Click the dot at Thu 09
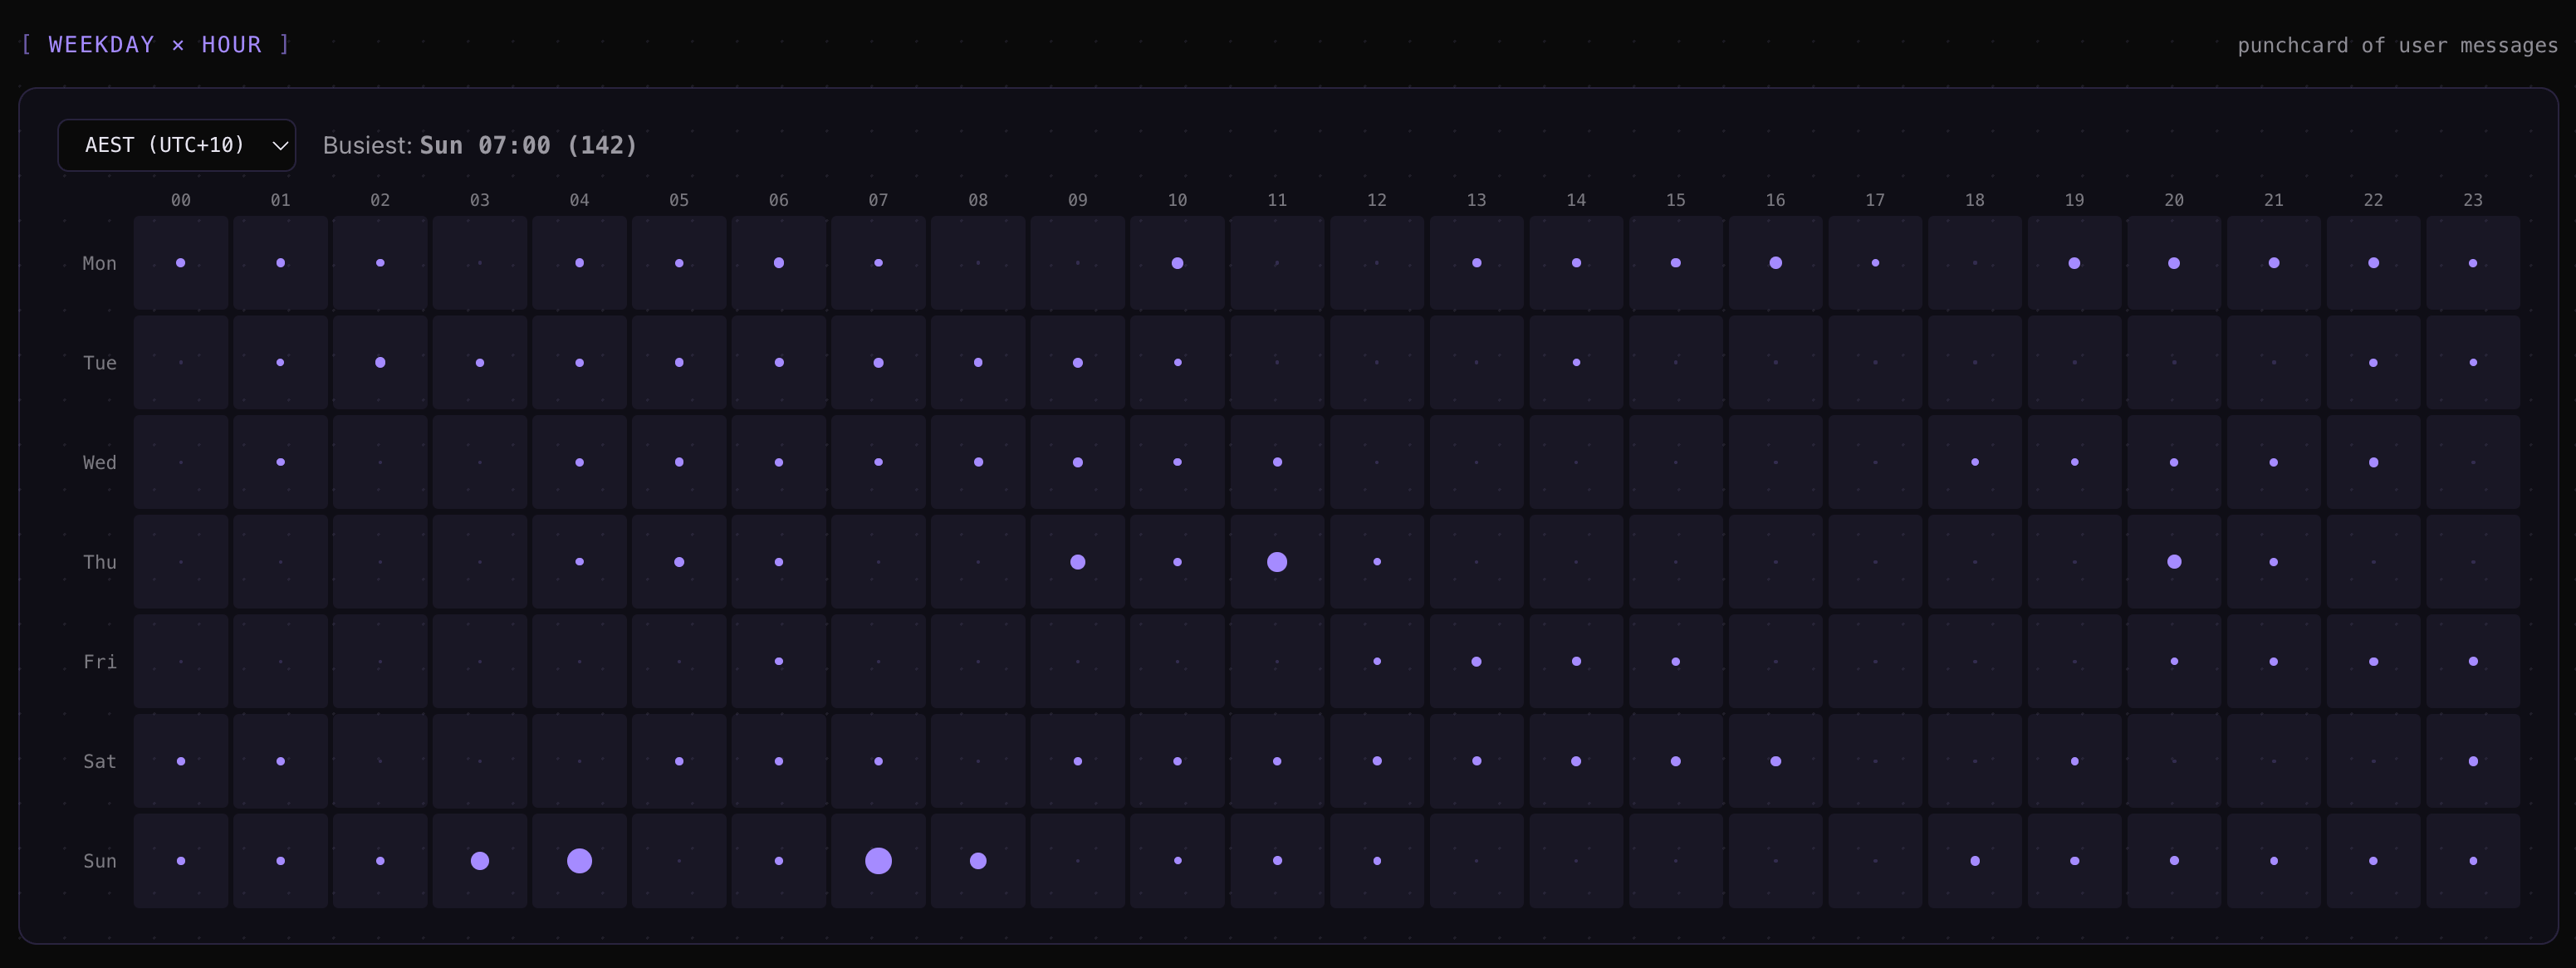The height and width of the screenshot is (968, 2576). click(x=1077, y=562)
